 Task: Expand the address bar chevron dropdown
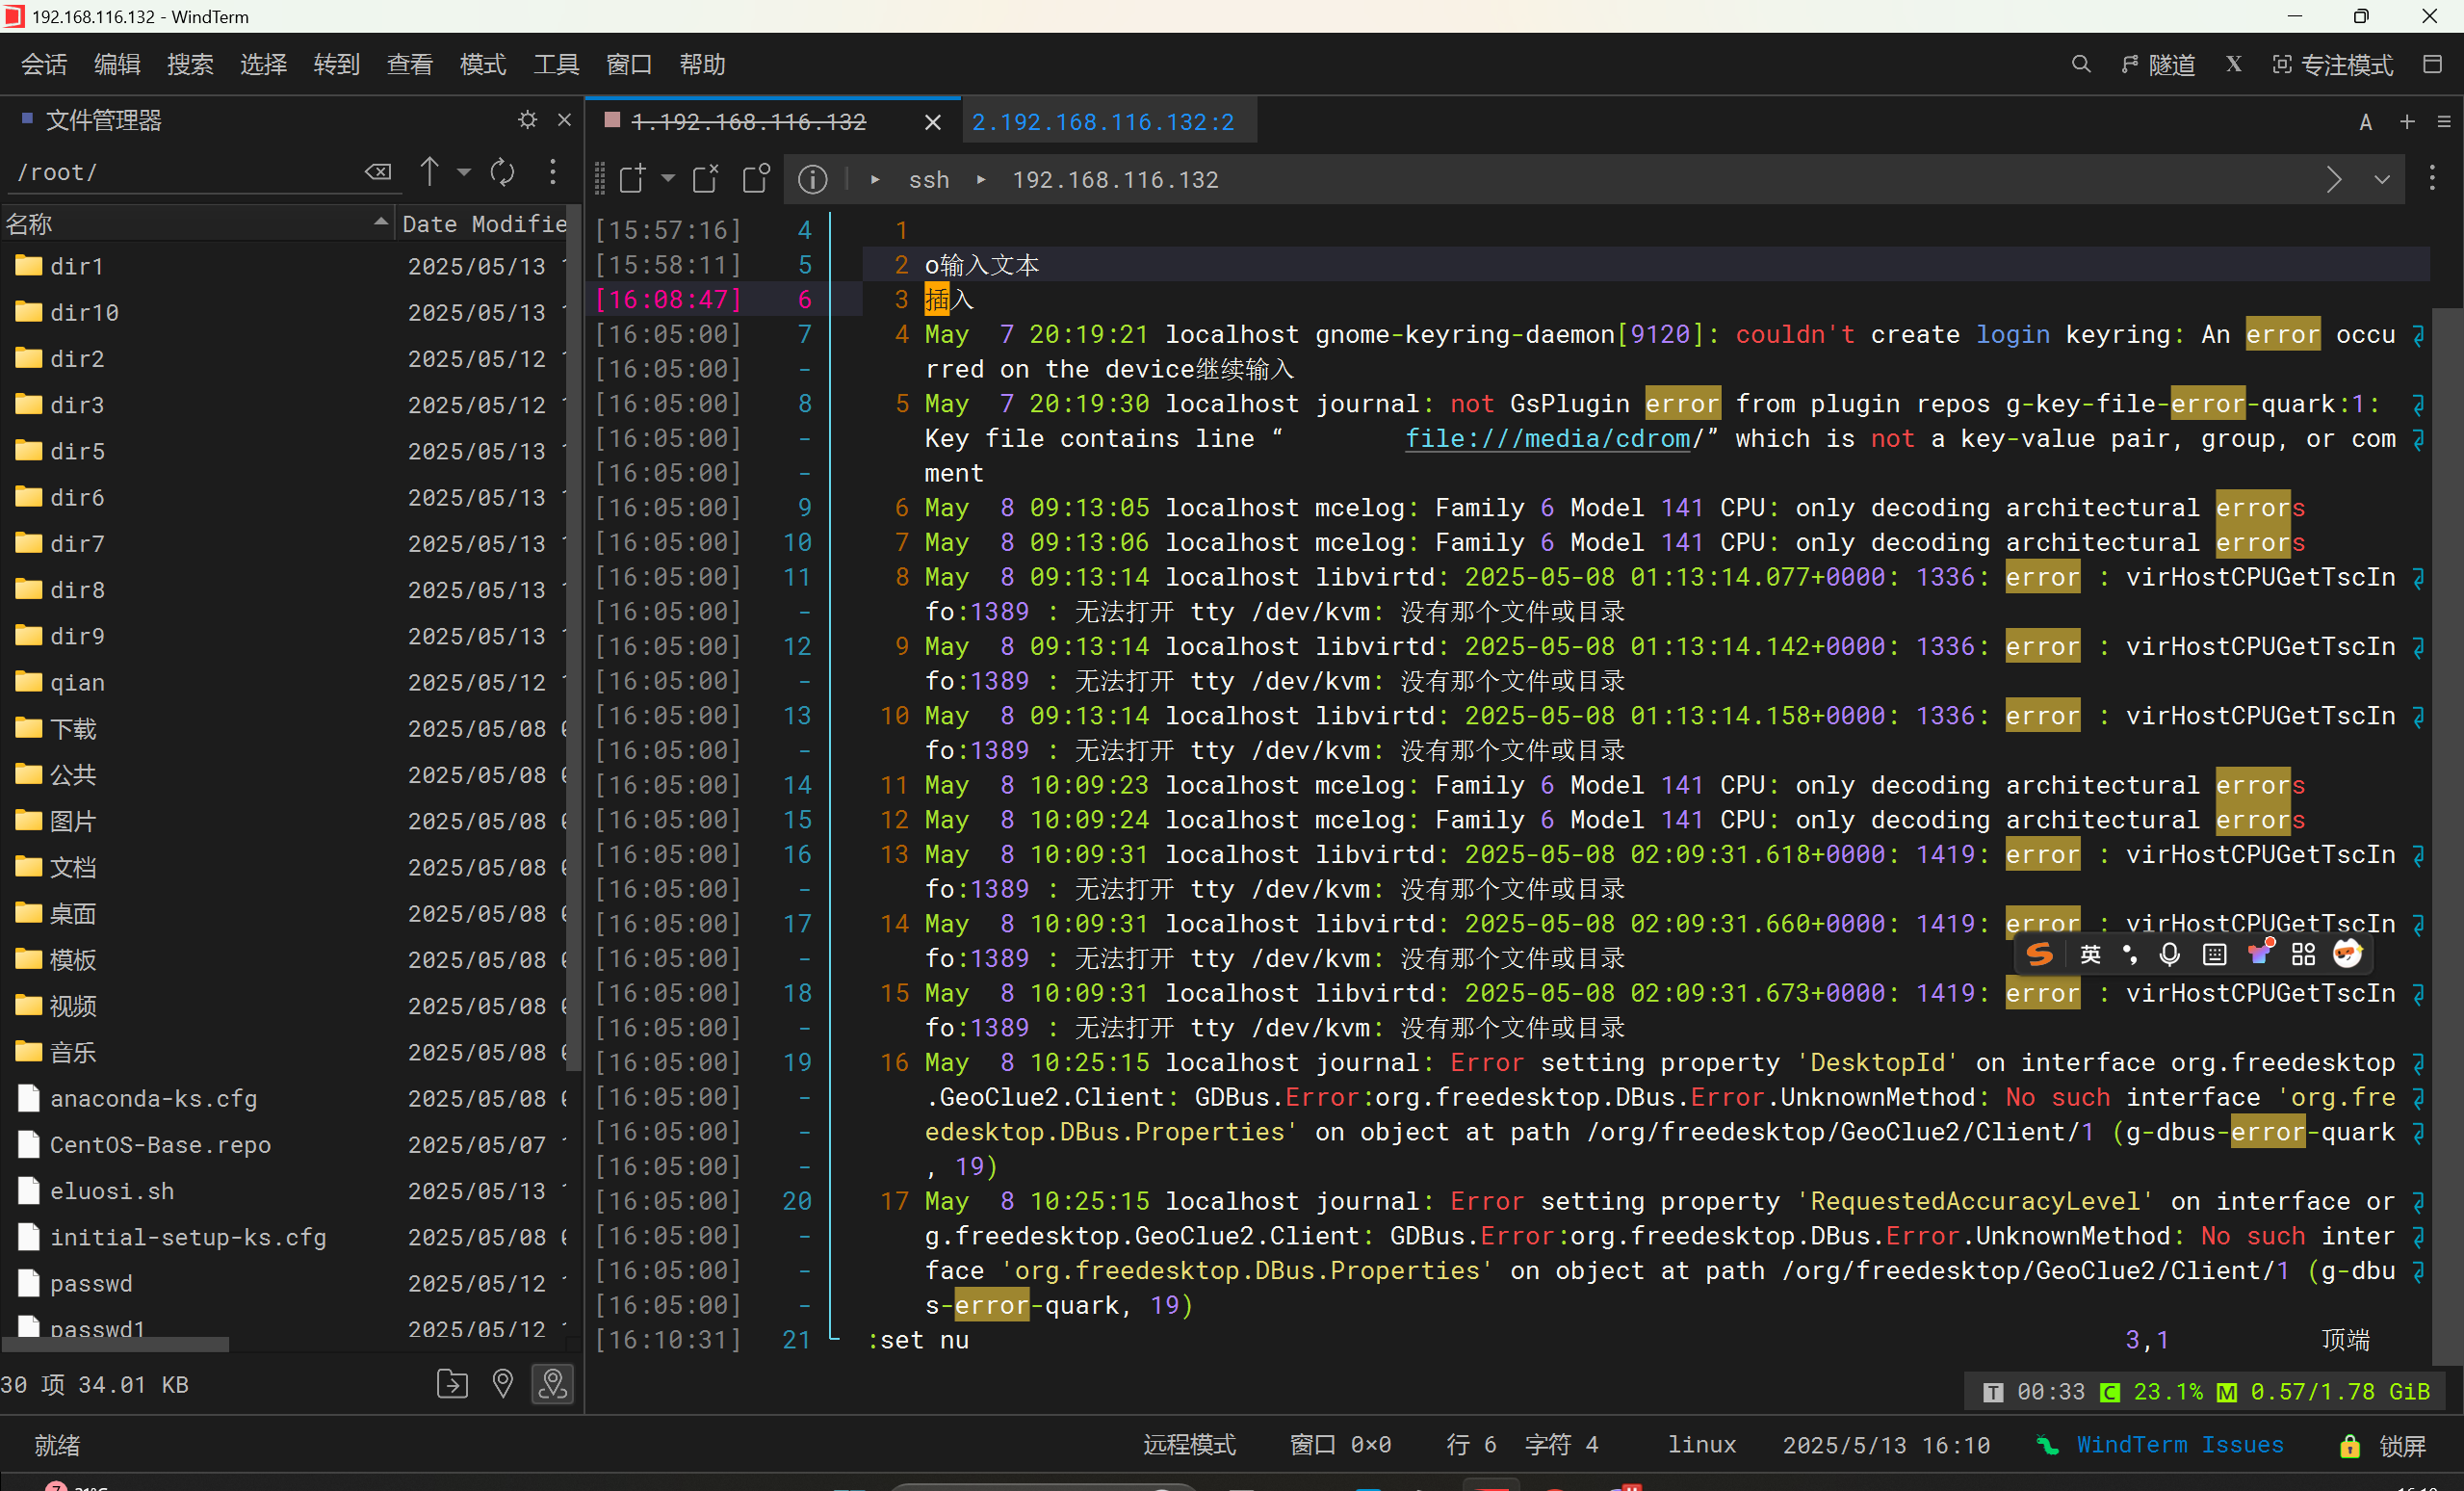point(2382,180)
